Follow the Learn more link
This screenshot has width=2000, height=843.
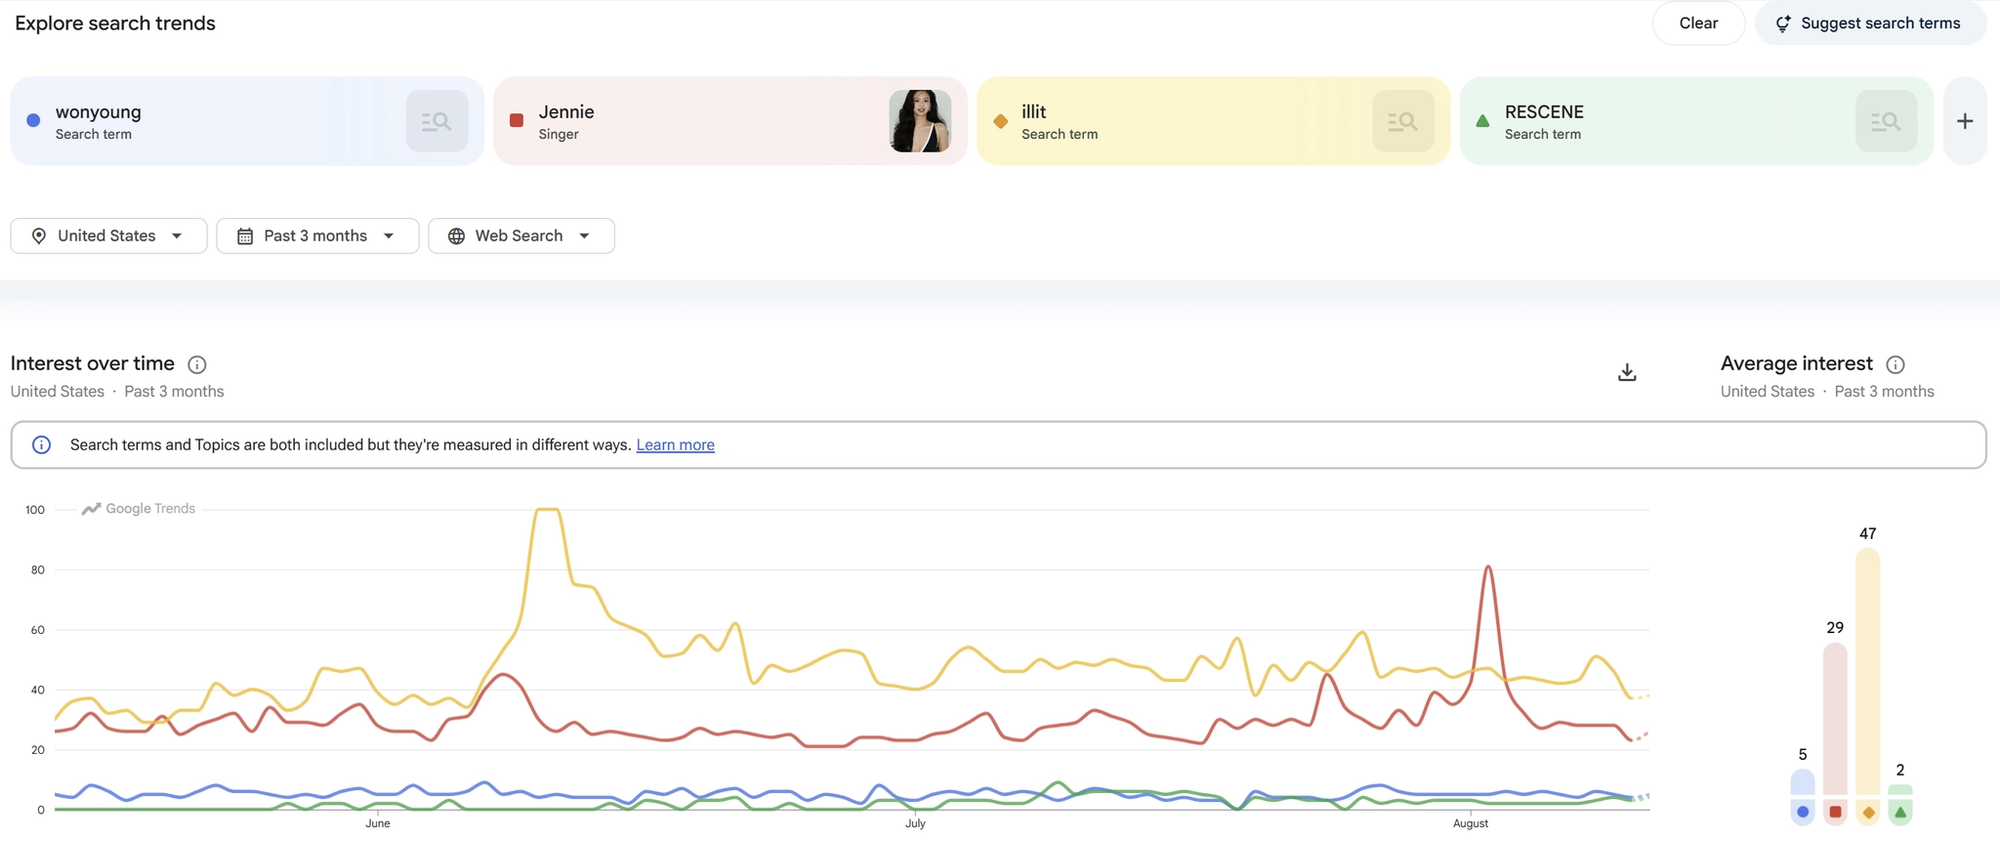675,445
